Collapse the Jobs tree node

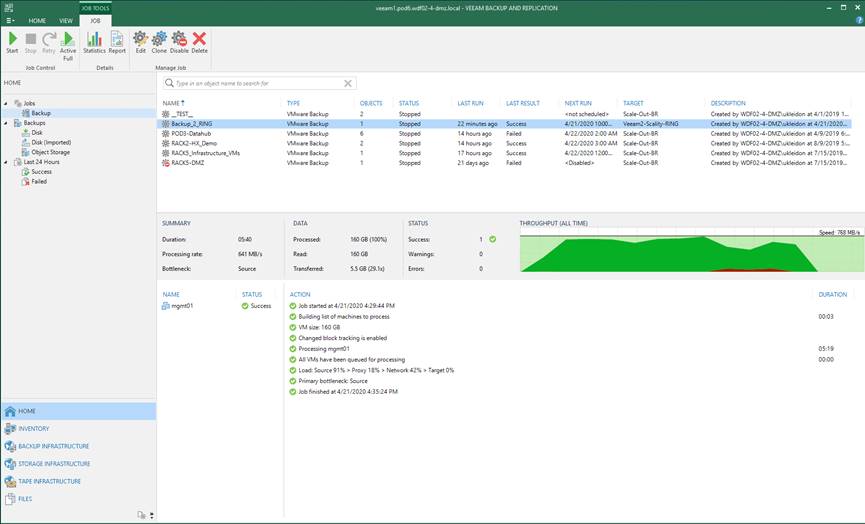[6, 103]
